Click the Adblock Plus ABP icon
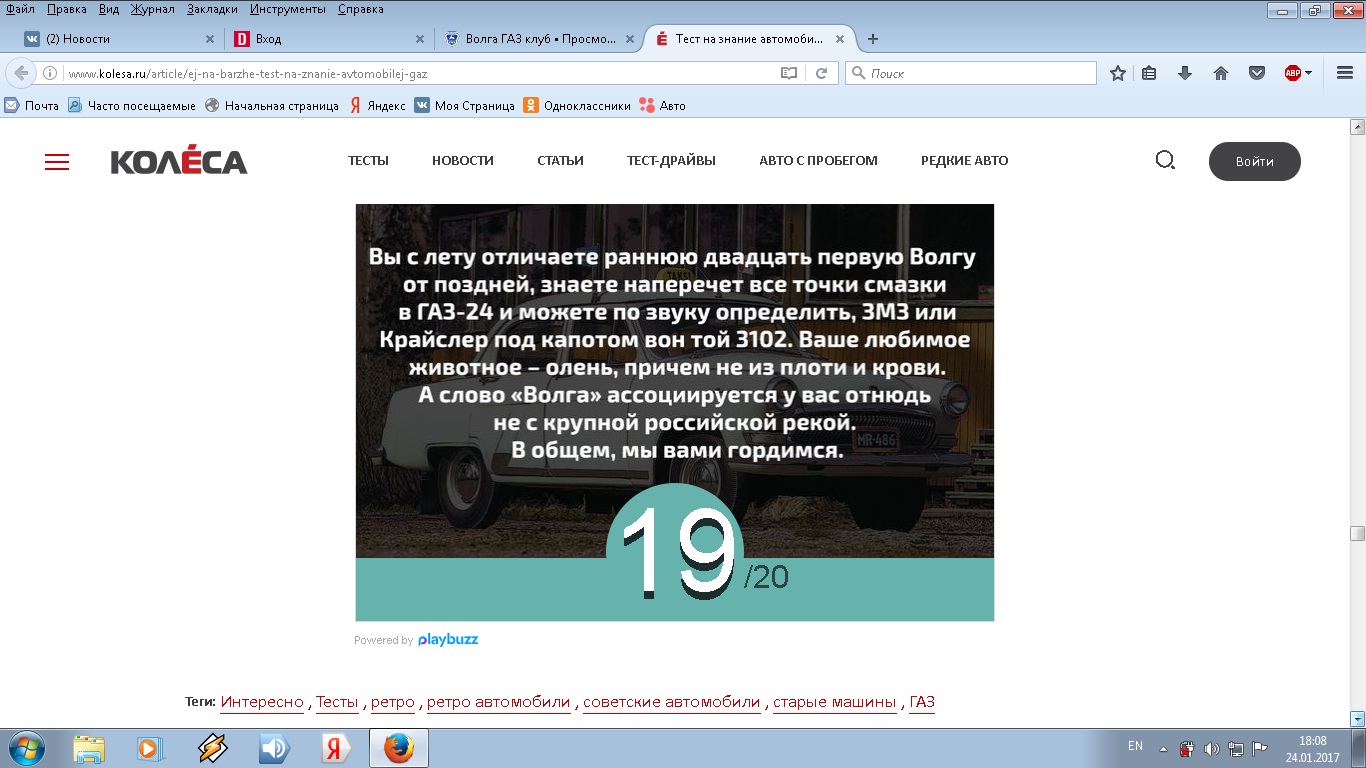Viewport: 1366px width, 768px height. 1293,73
